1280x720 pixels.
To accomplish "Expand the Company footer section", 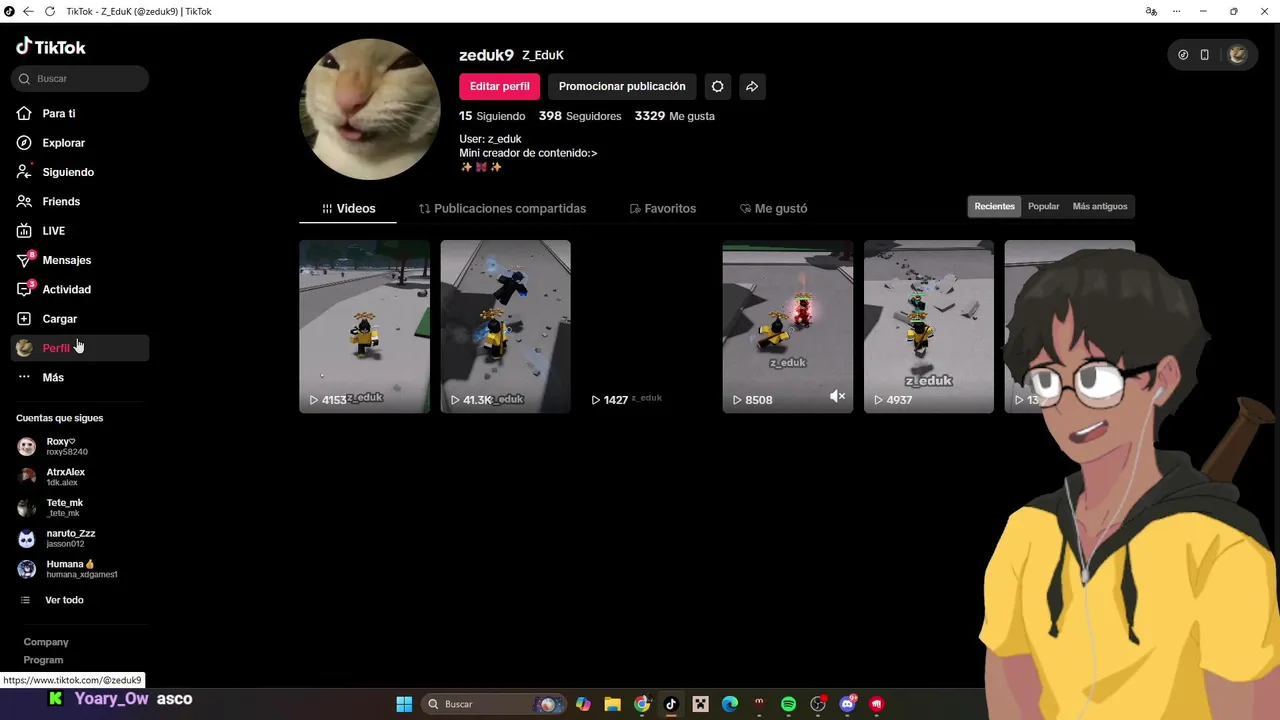I will coord(46,642).
